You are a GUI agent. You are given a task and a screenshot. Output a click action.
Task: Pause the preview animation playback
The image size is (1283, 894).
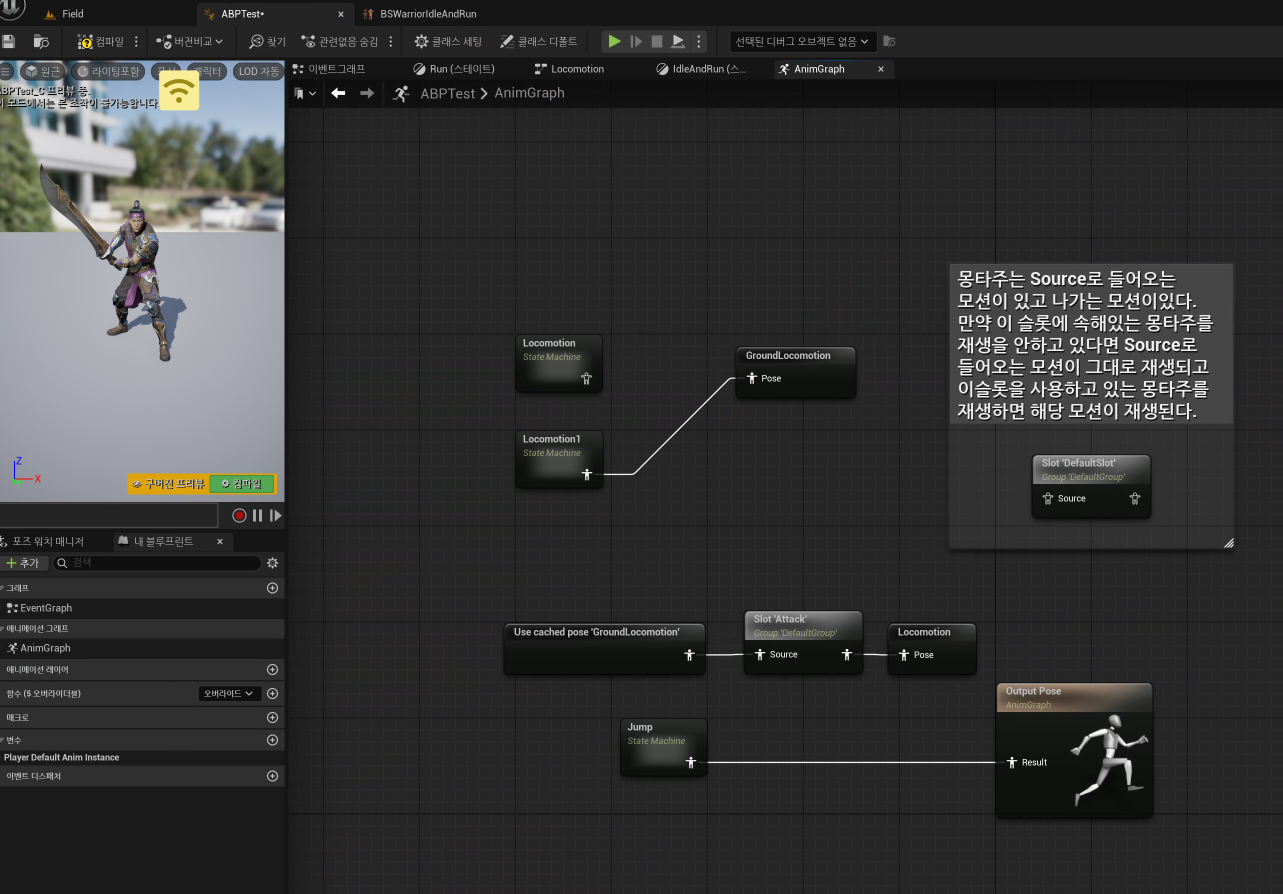[x=257, y=516]
